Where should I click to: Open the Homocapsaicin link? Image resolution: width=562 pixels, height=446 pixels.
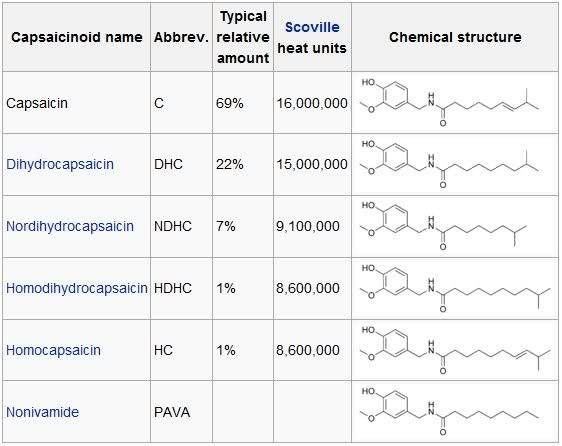point(53,350)
